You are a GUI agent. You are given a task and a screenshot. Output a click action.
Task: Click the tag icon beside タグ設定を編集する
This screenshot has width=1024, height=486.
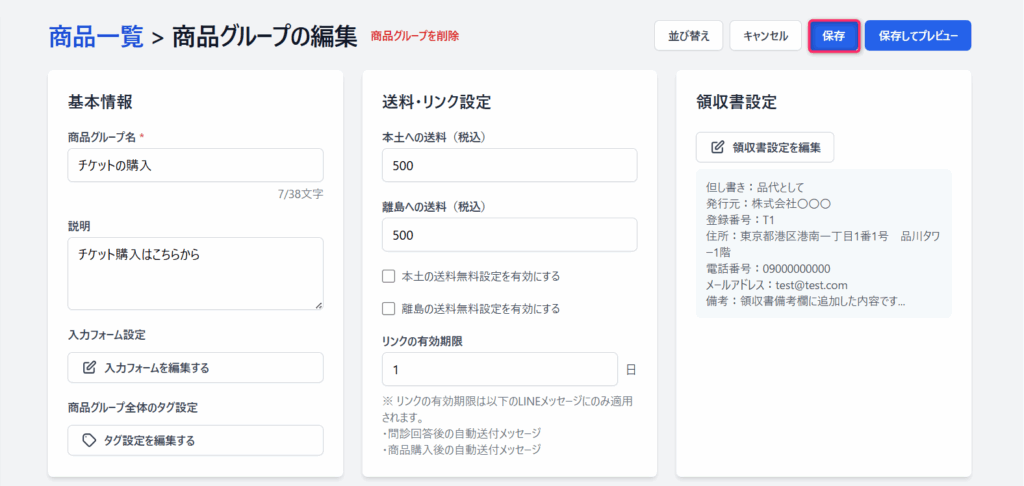89,441
